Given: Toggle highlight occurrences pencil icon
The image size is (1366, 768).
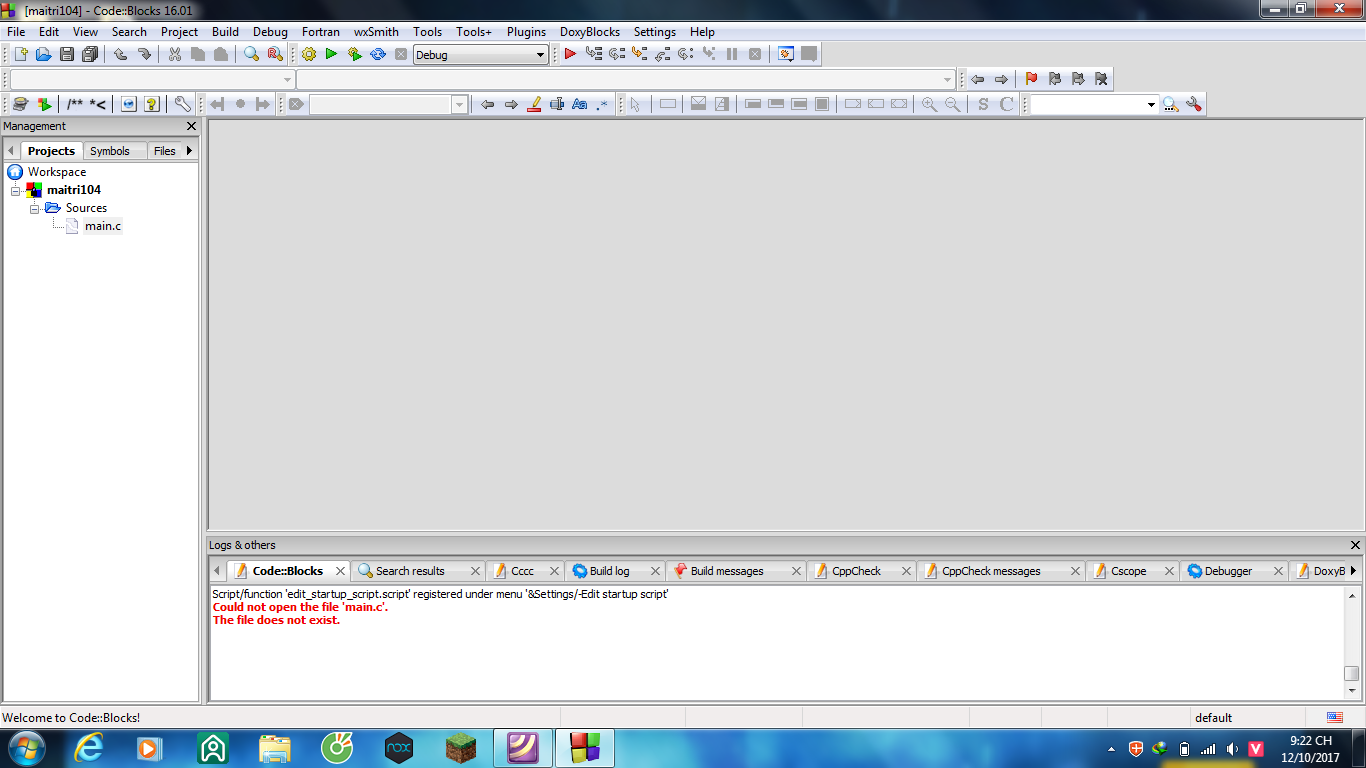Looking at the screenshot, I should point(534,104).
